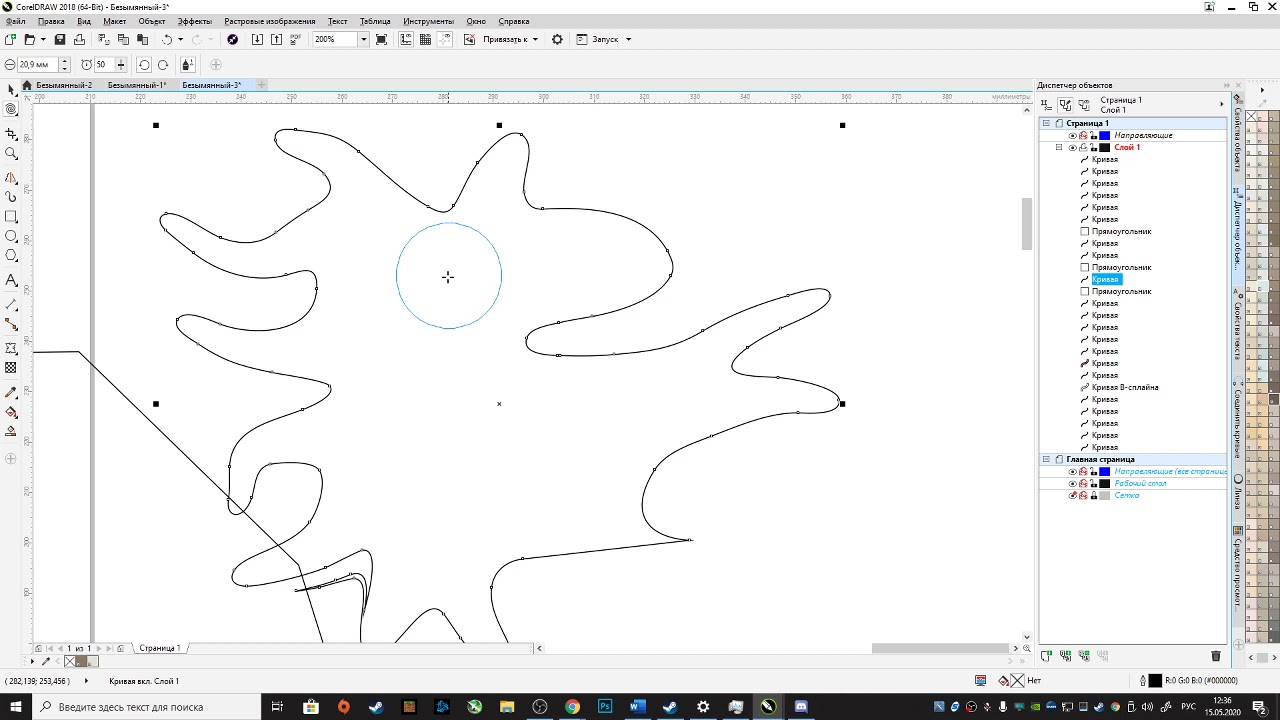Open the Options gear icon
Image resolution: width=1280 pixels, height=720 pixels.
[x=557, y=39]
